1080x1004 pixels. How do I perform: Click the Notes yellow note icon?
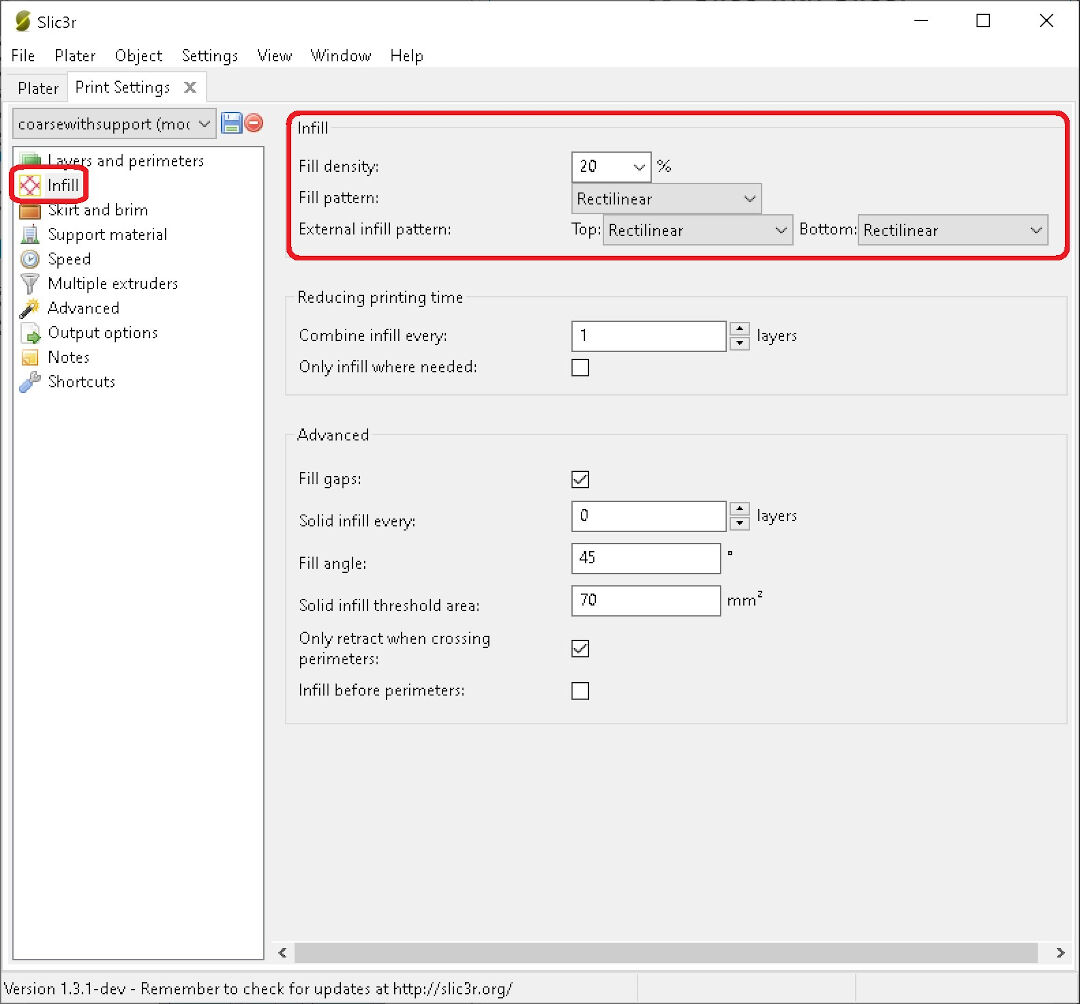pos(30,357)
